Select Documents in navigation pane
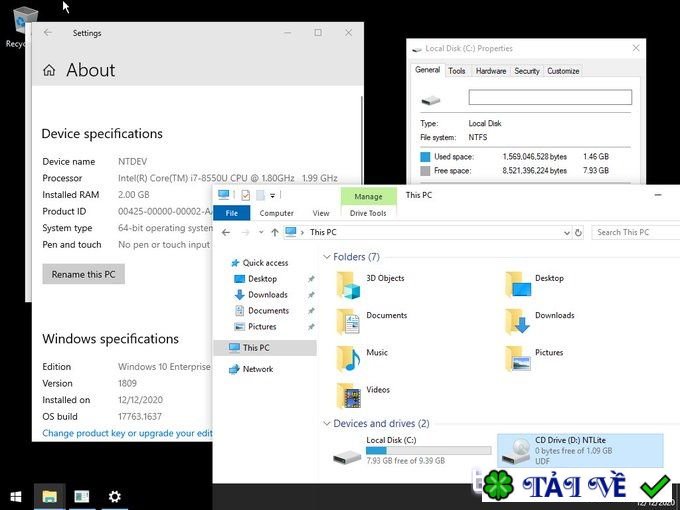Viewport: 680px width, 510px height. (262, 311)
